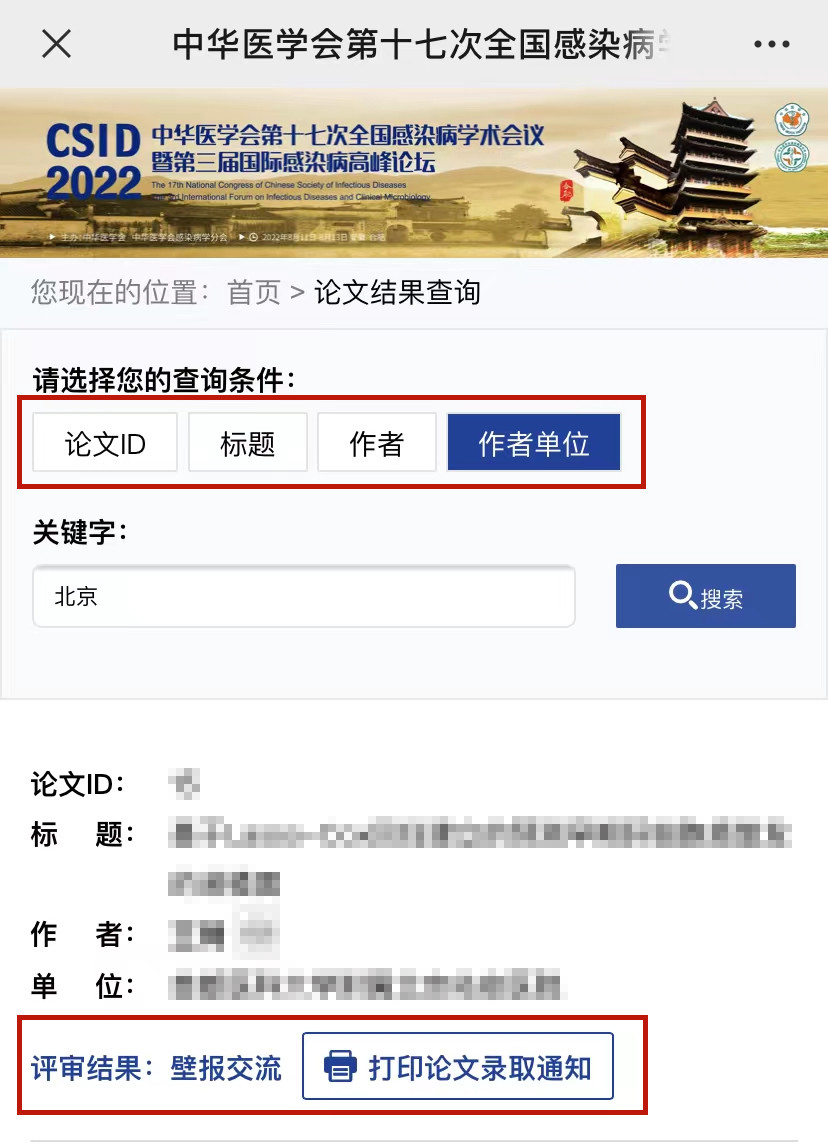Select the 作者 query condition
Viewport: 828px width, 1145px height.
point(377,443)
